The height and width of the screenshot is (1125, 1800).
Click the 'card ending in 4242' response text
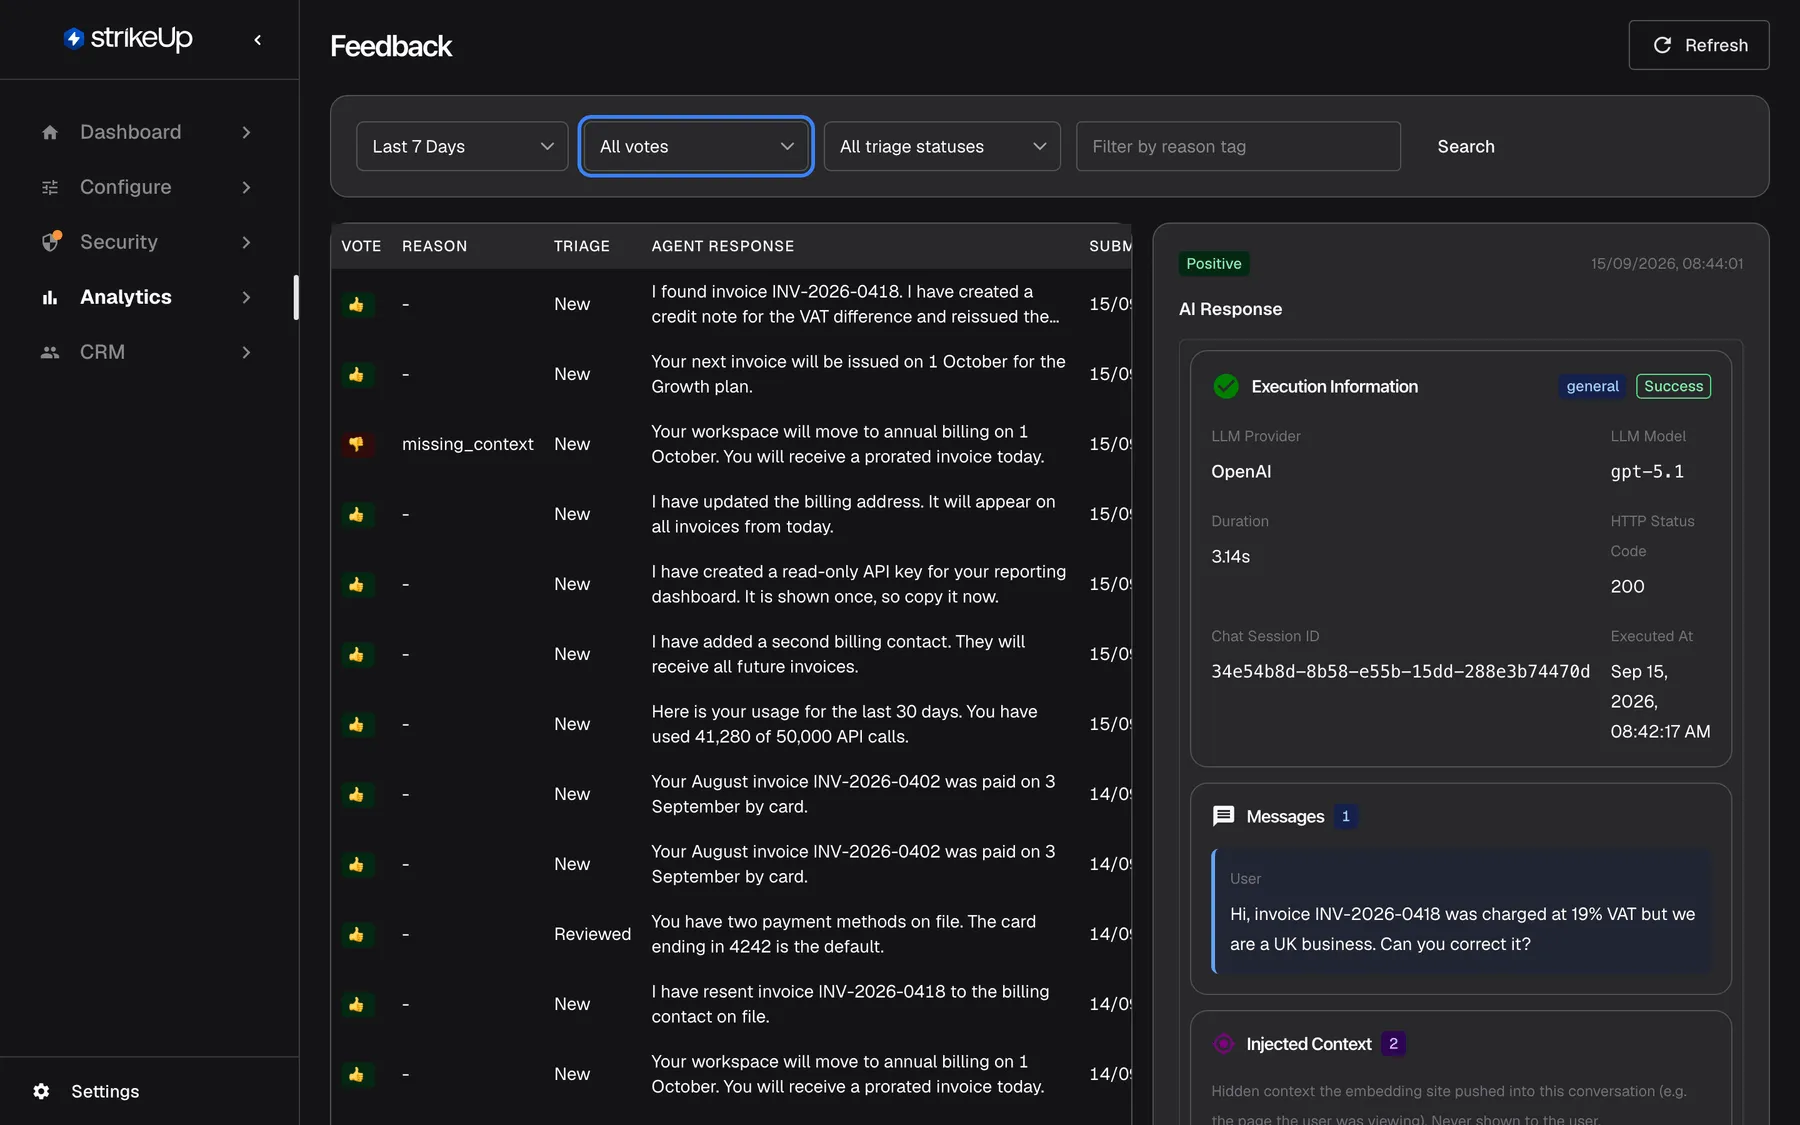pyautogui.click(x=844, y=934)
